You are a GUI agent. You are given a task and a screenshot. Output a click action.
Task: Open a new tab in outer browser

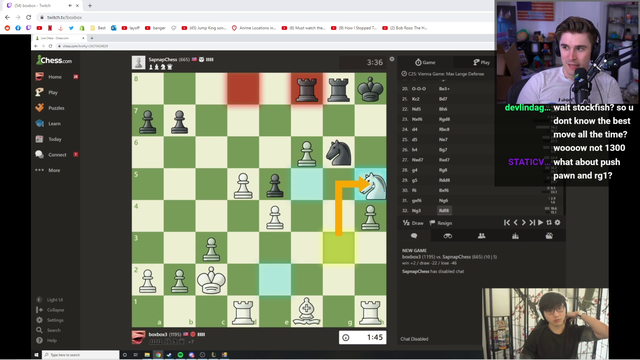click(x=90, y=6)
